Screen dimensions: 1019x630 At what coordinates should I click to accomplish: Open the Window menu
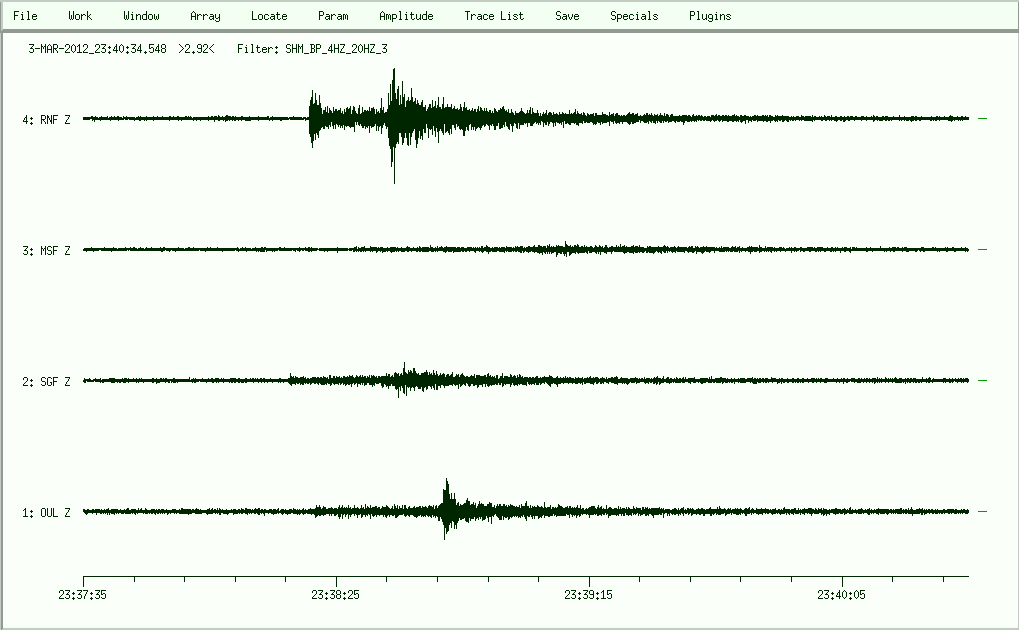pyautogui.click(x=141, y=16)
